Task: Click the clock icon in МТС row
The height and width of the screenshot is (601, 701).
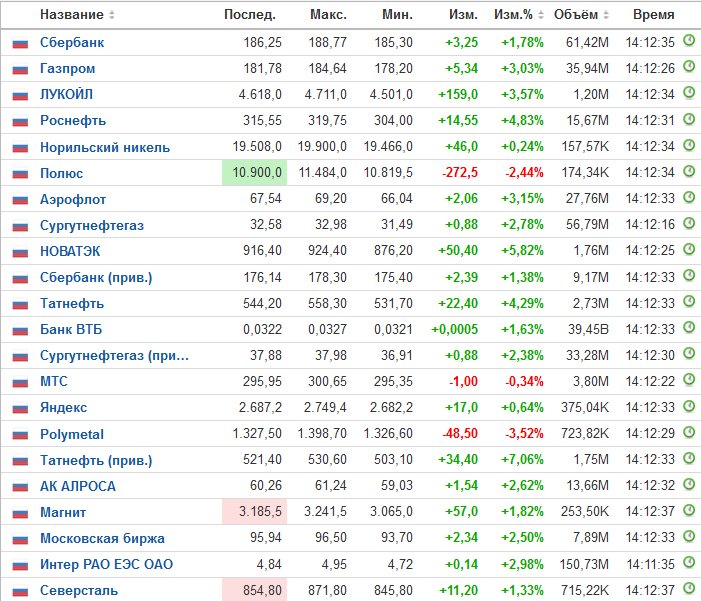Action: pos(689,380)
